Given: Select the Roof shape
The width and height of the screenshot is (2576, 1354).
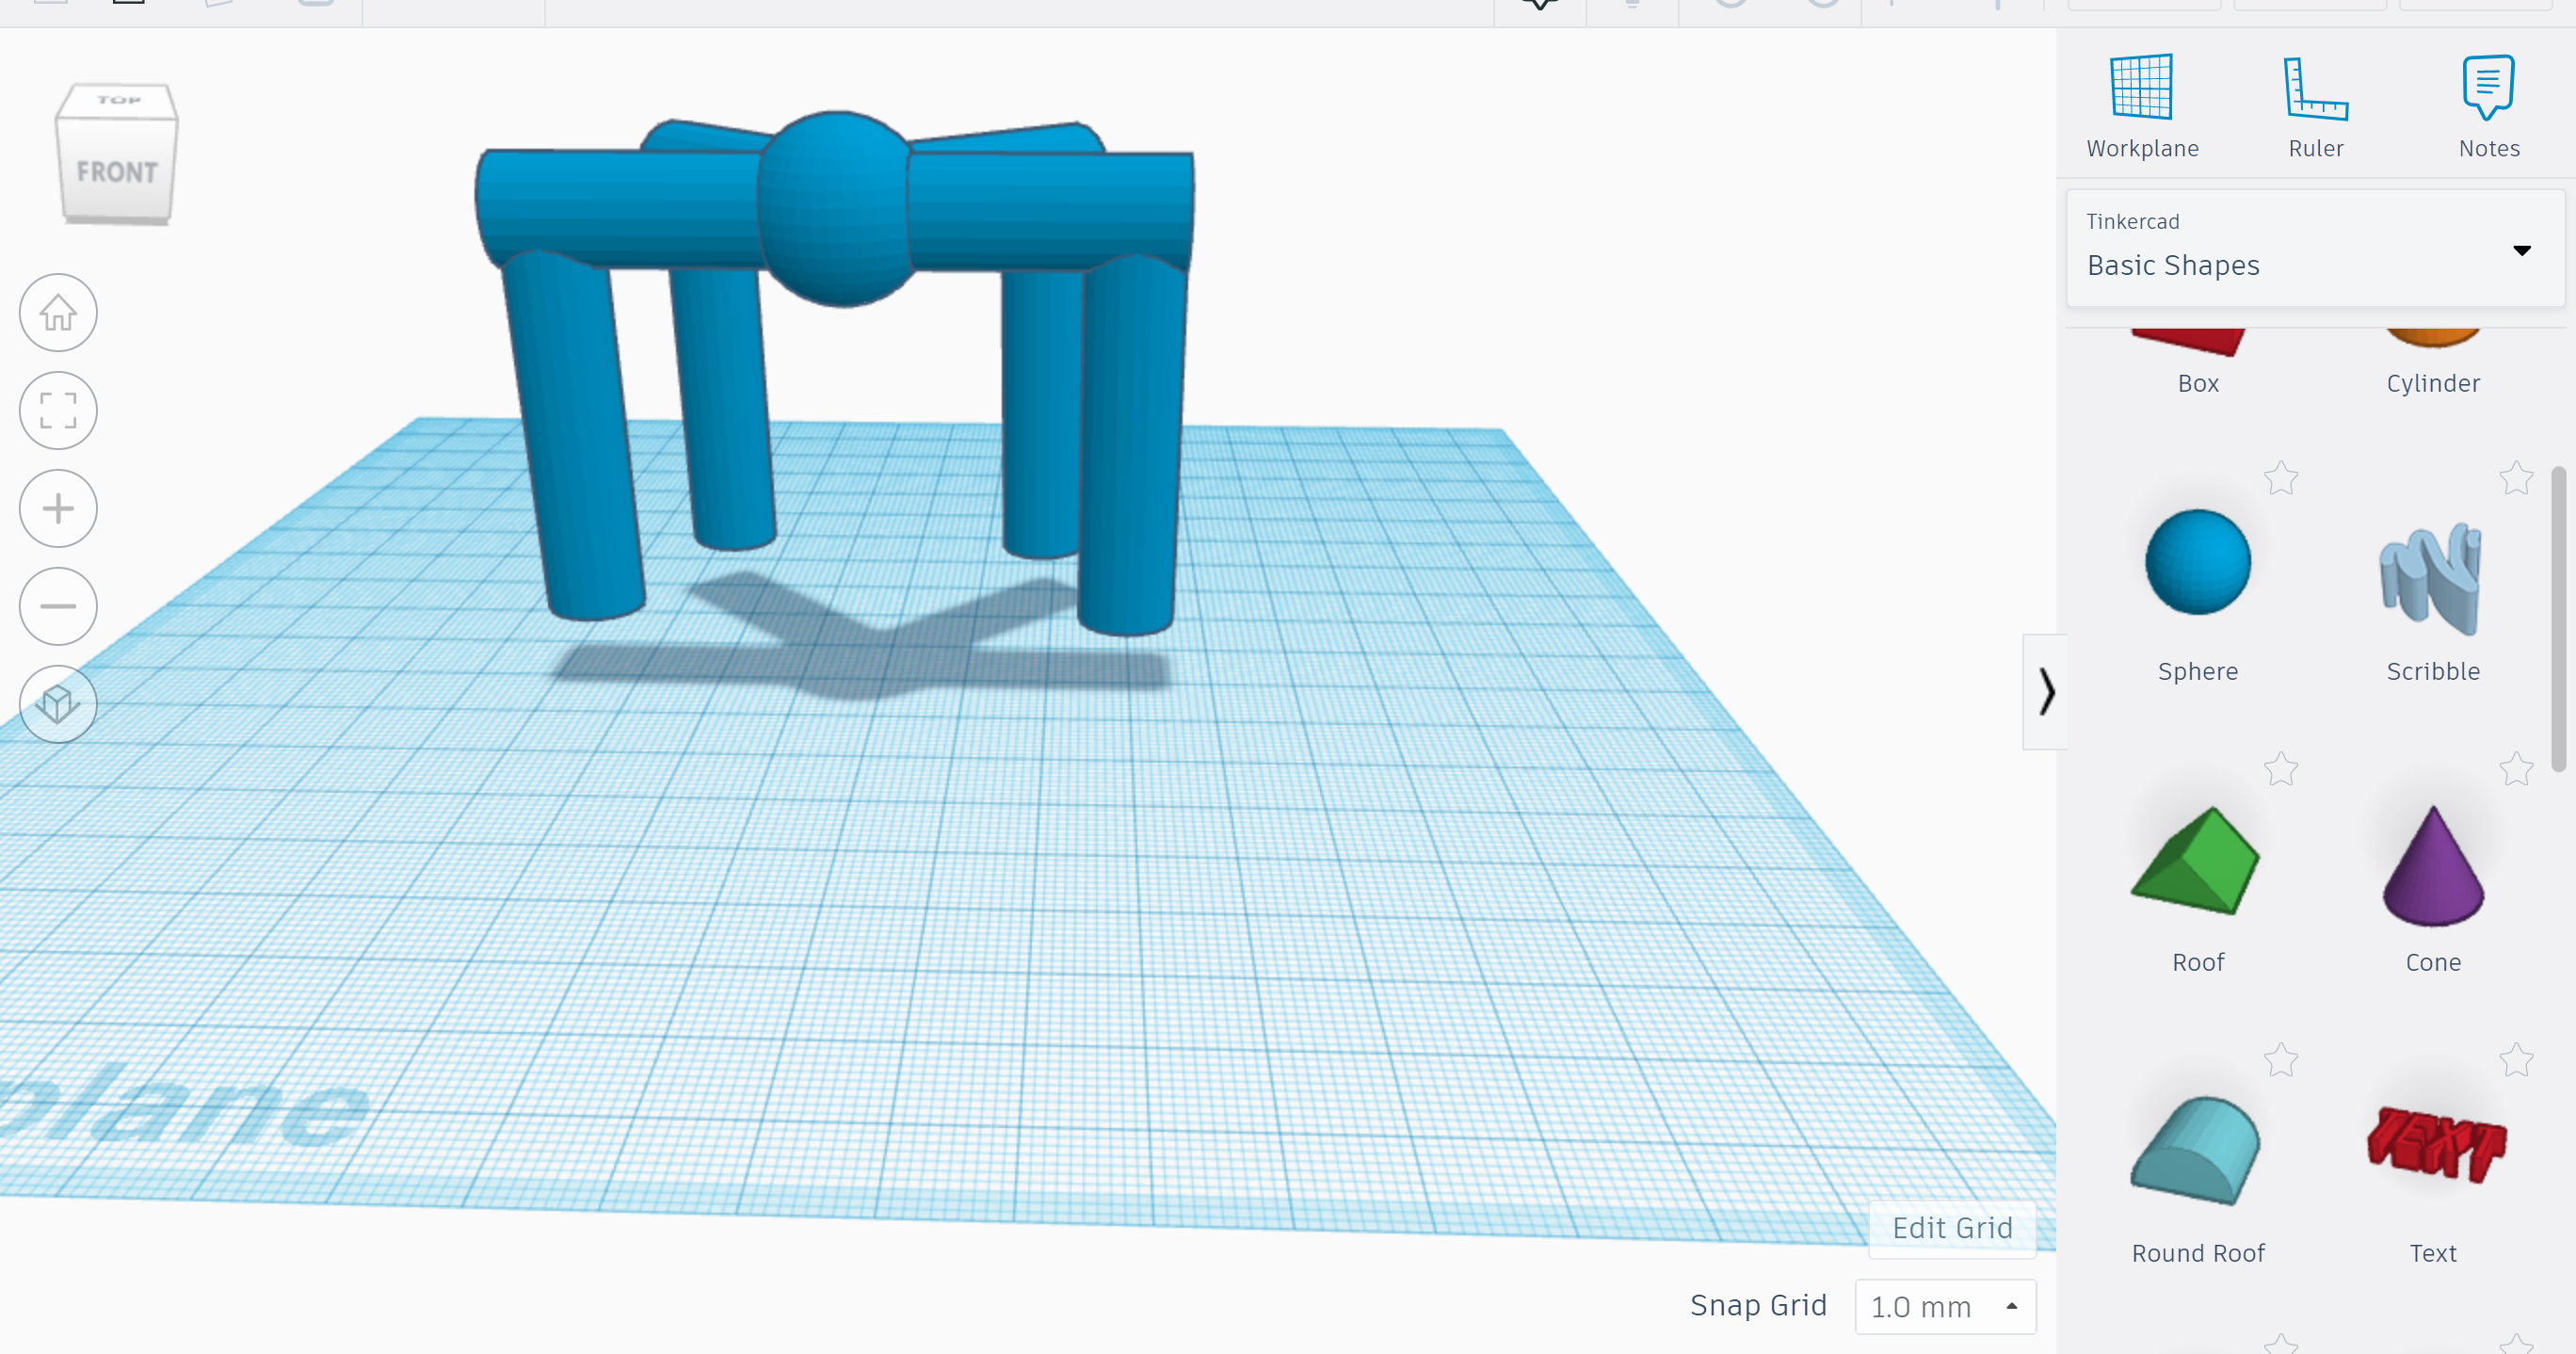Looking at the screenshot, I should pos(2195,860).
